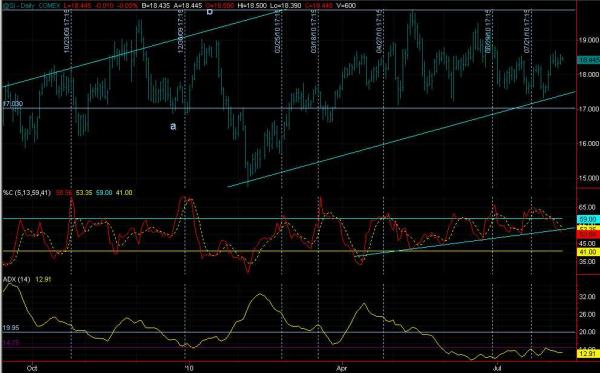The width and height of the screenshot is (600, 373).
Task: Click the yellow 12.91 ADX value tag
Action: [x=587, y=353]
